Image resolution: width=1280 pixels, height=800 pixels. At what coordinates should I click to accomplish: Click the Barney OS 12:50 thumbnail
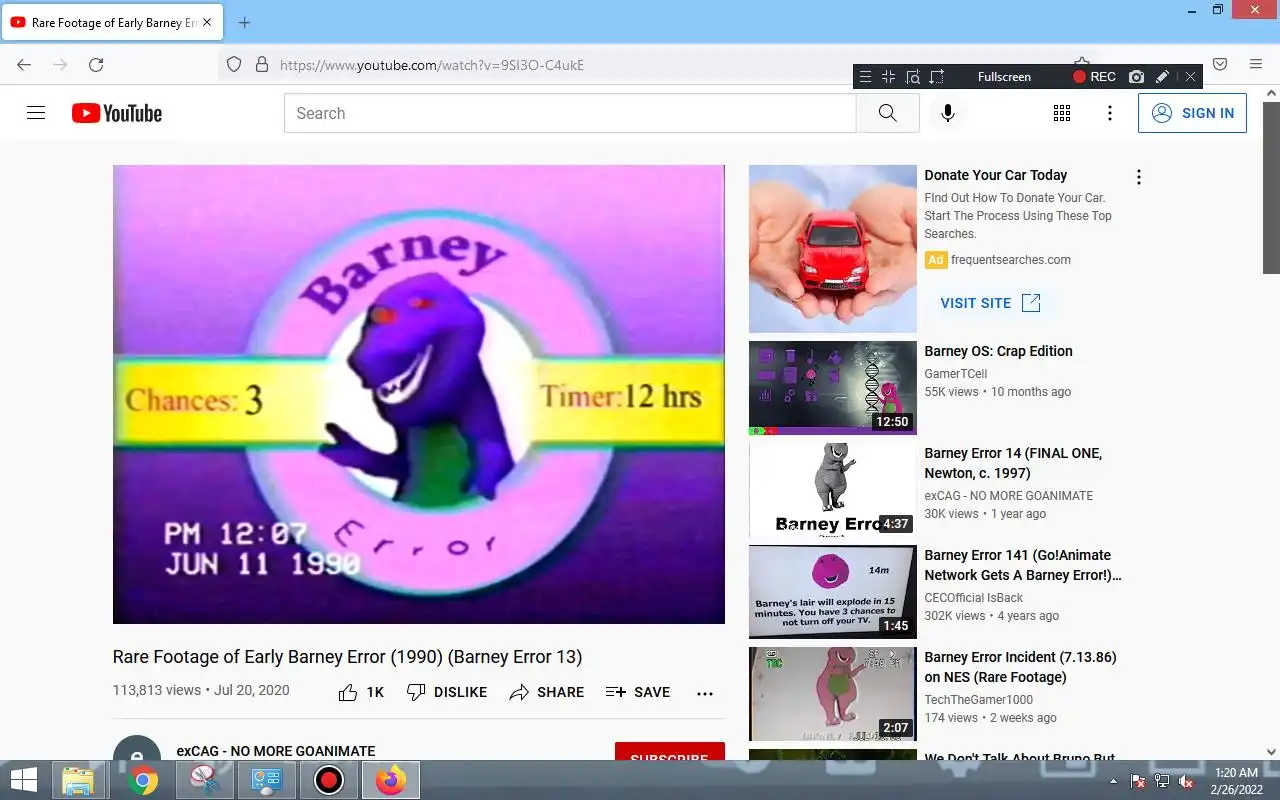point(833,388)
